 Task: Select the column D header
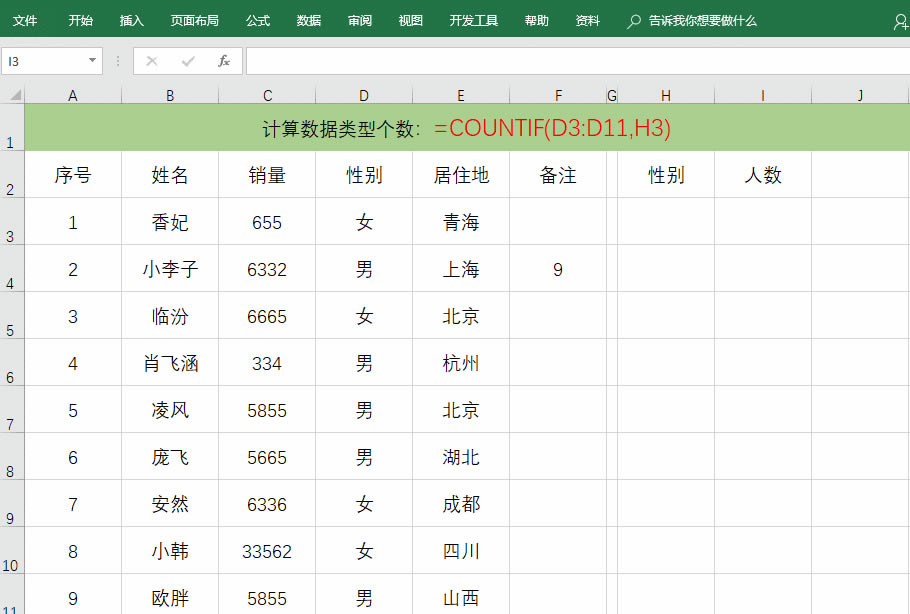coord(364,95)
